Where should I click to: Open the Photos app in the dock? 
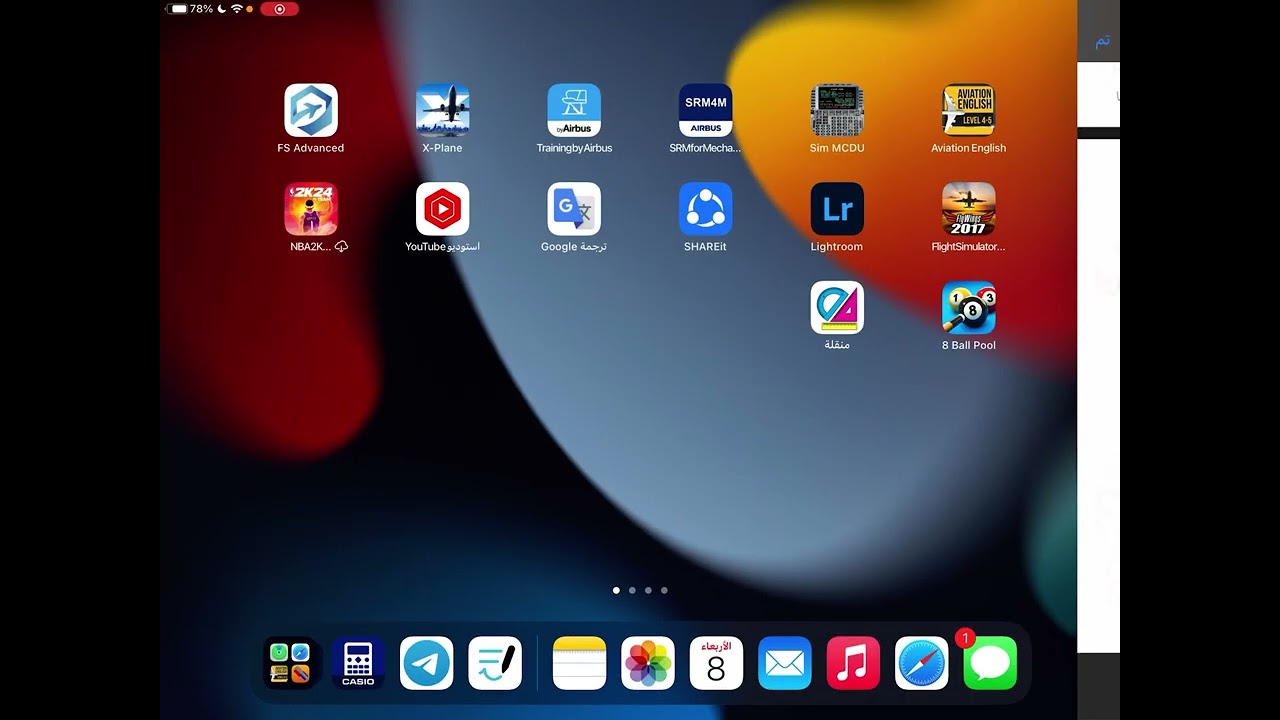[x=648, y=663]
